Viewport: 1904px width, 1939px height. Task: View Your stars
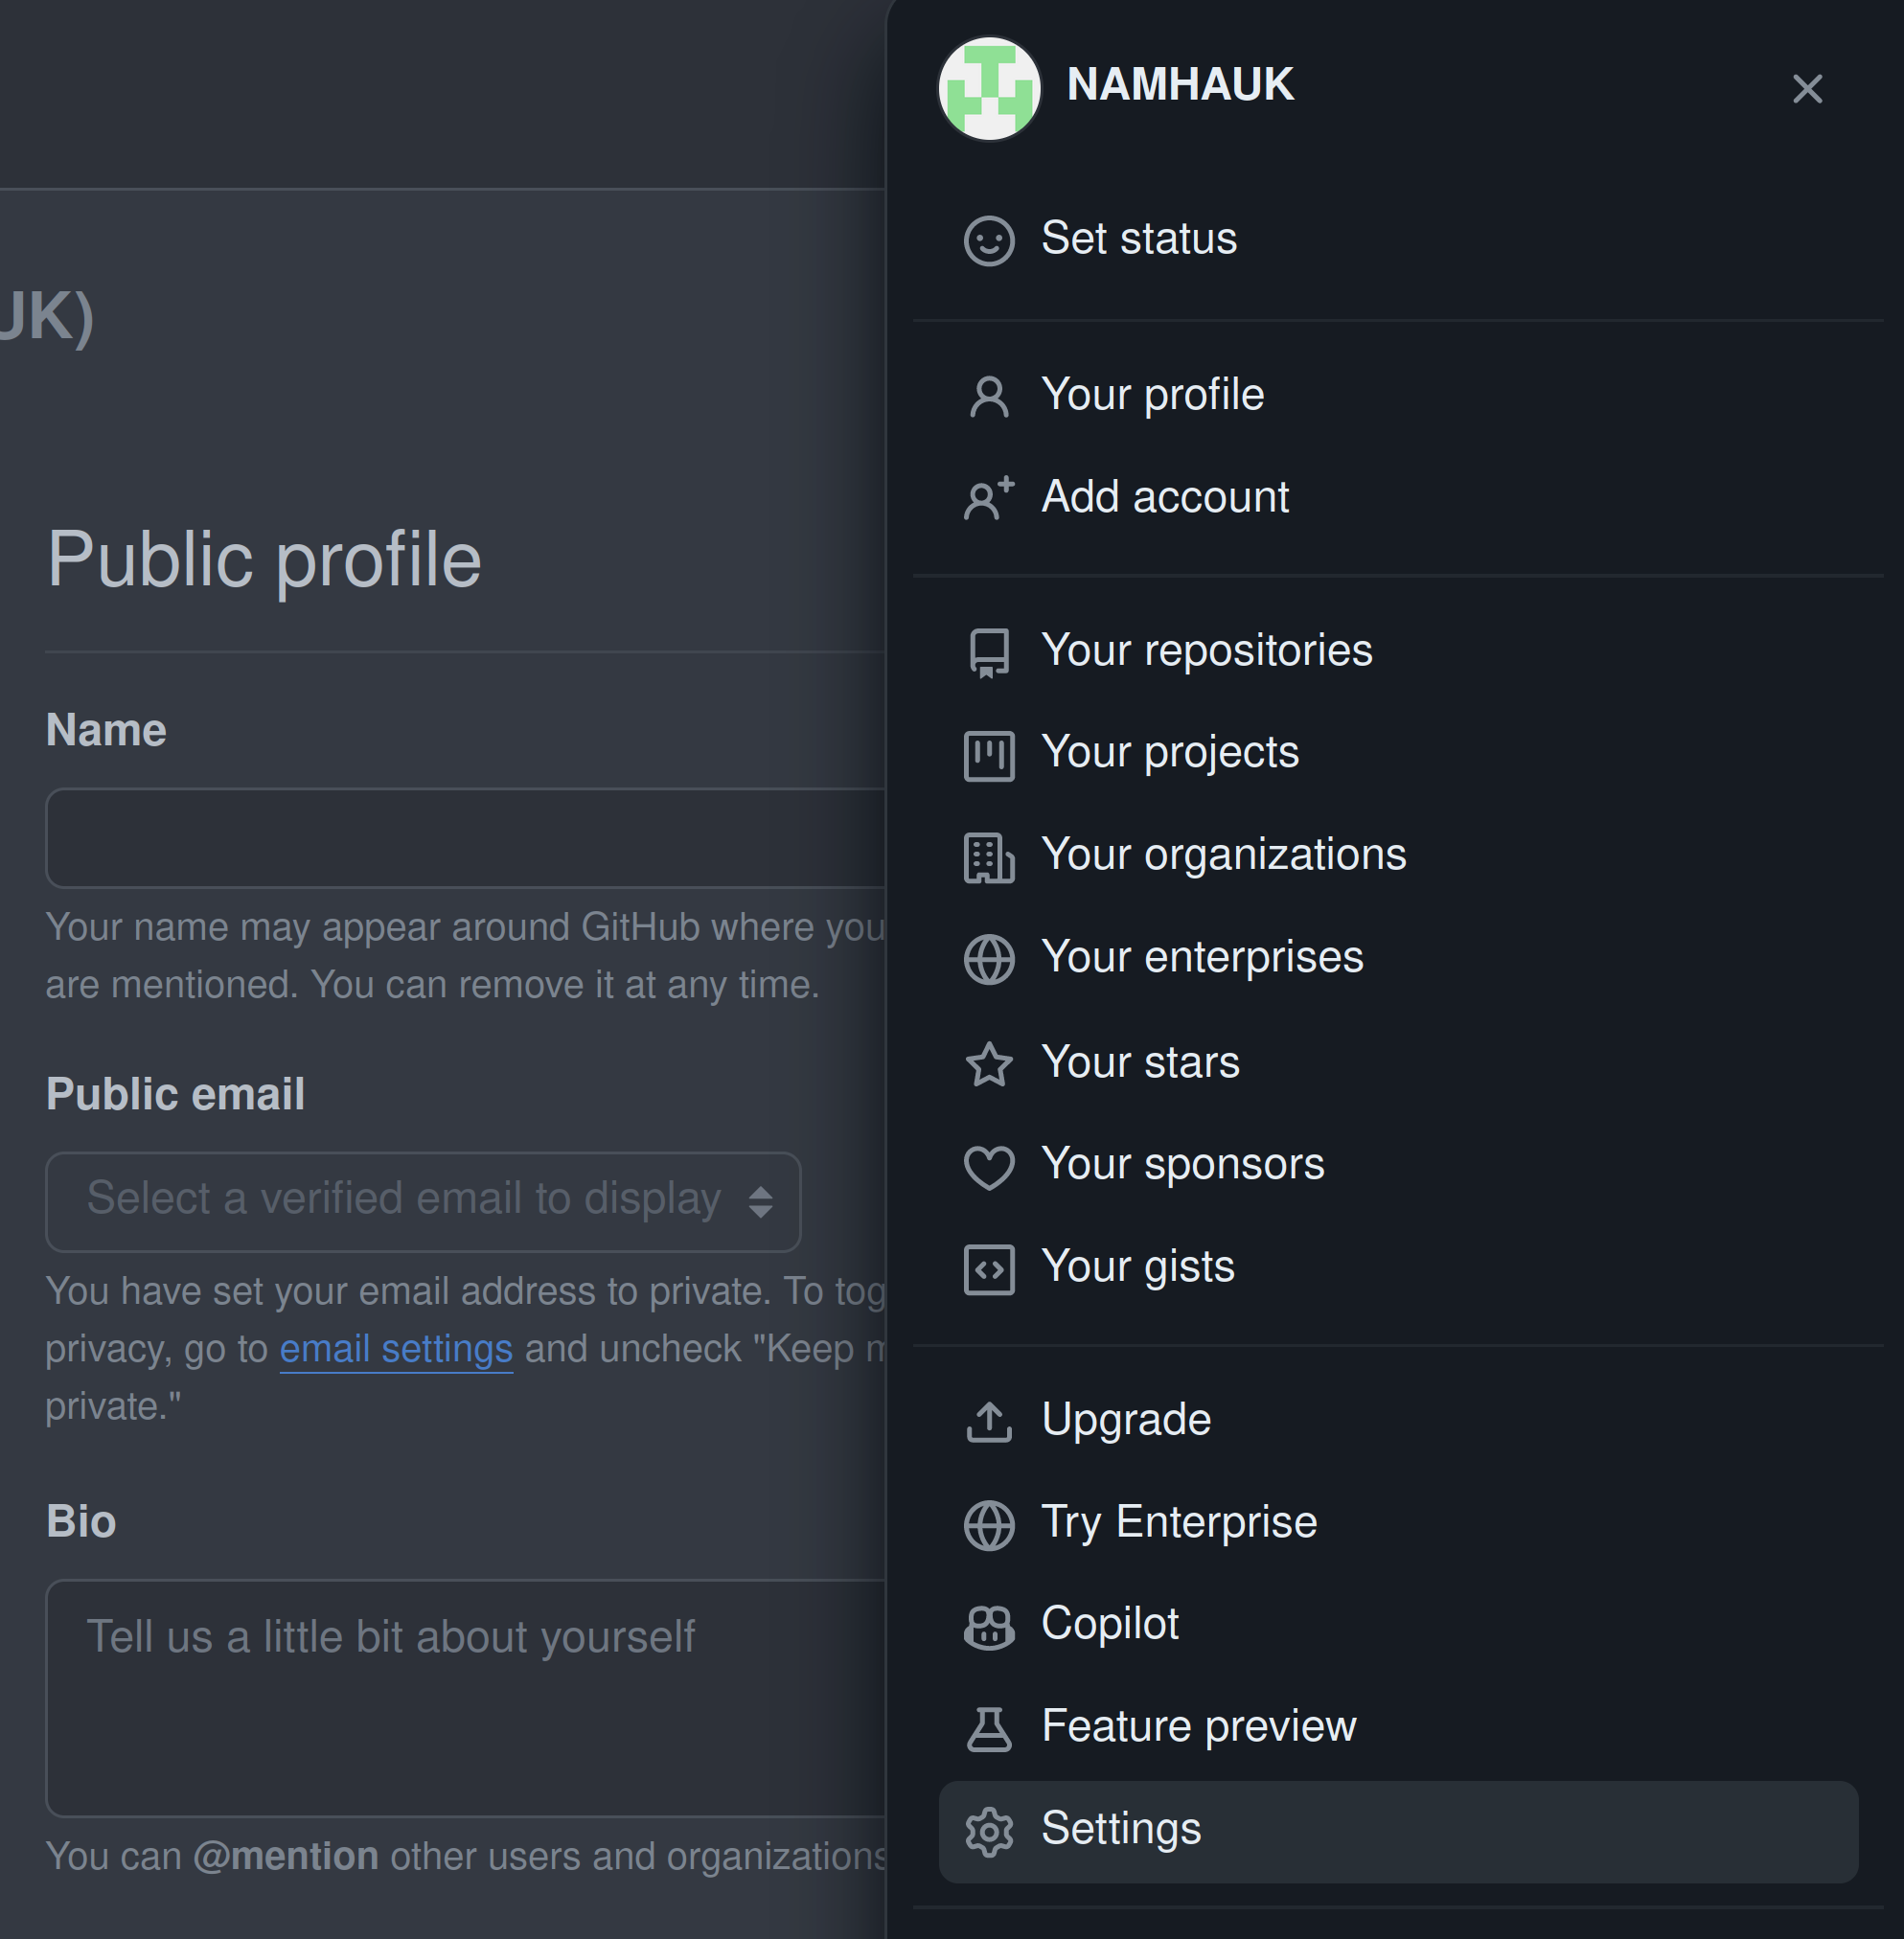point(1398,1063)
